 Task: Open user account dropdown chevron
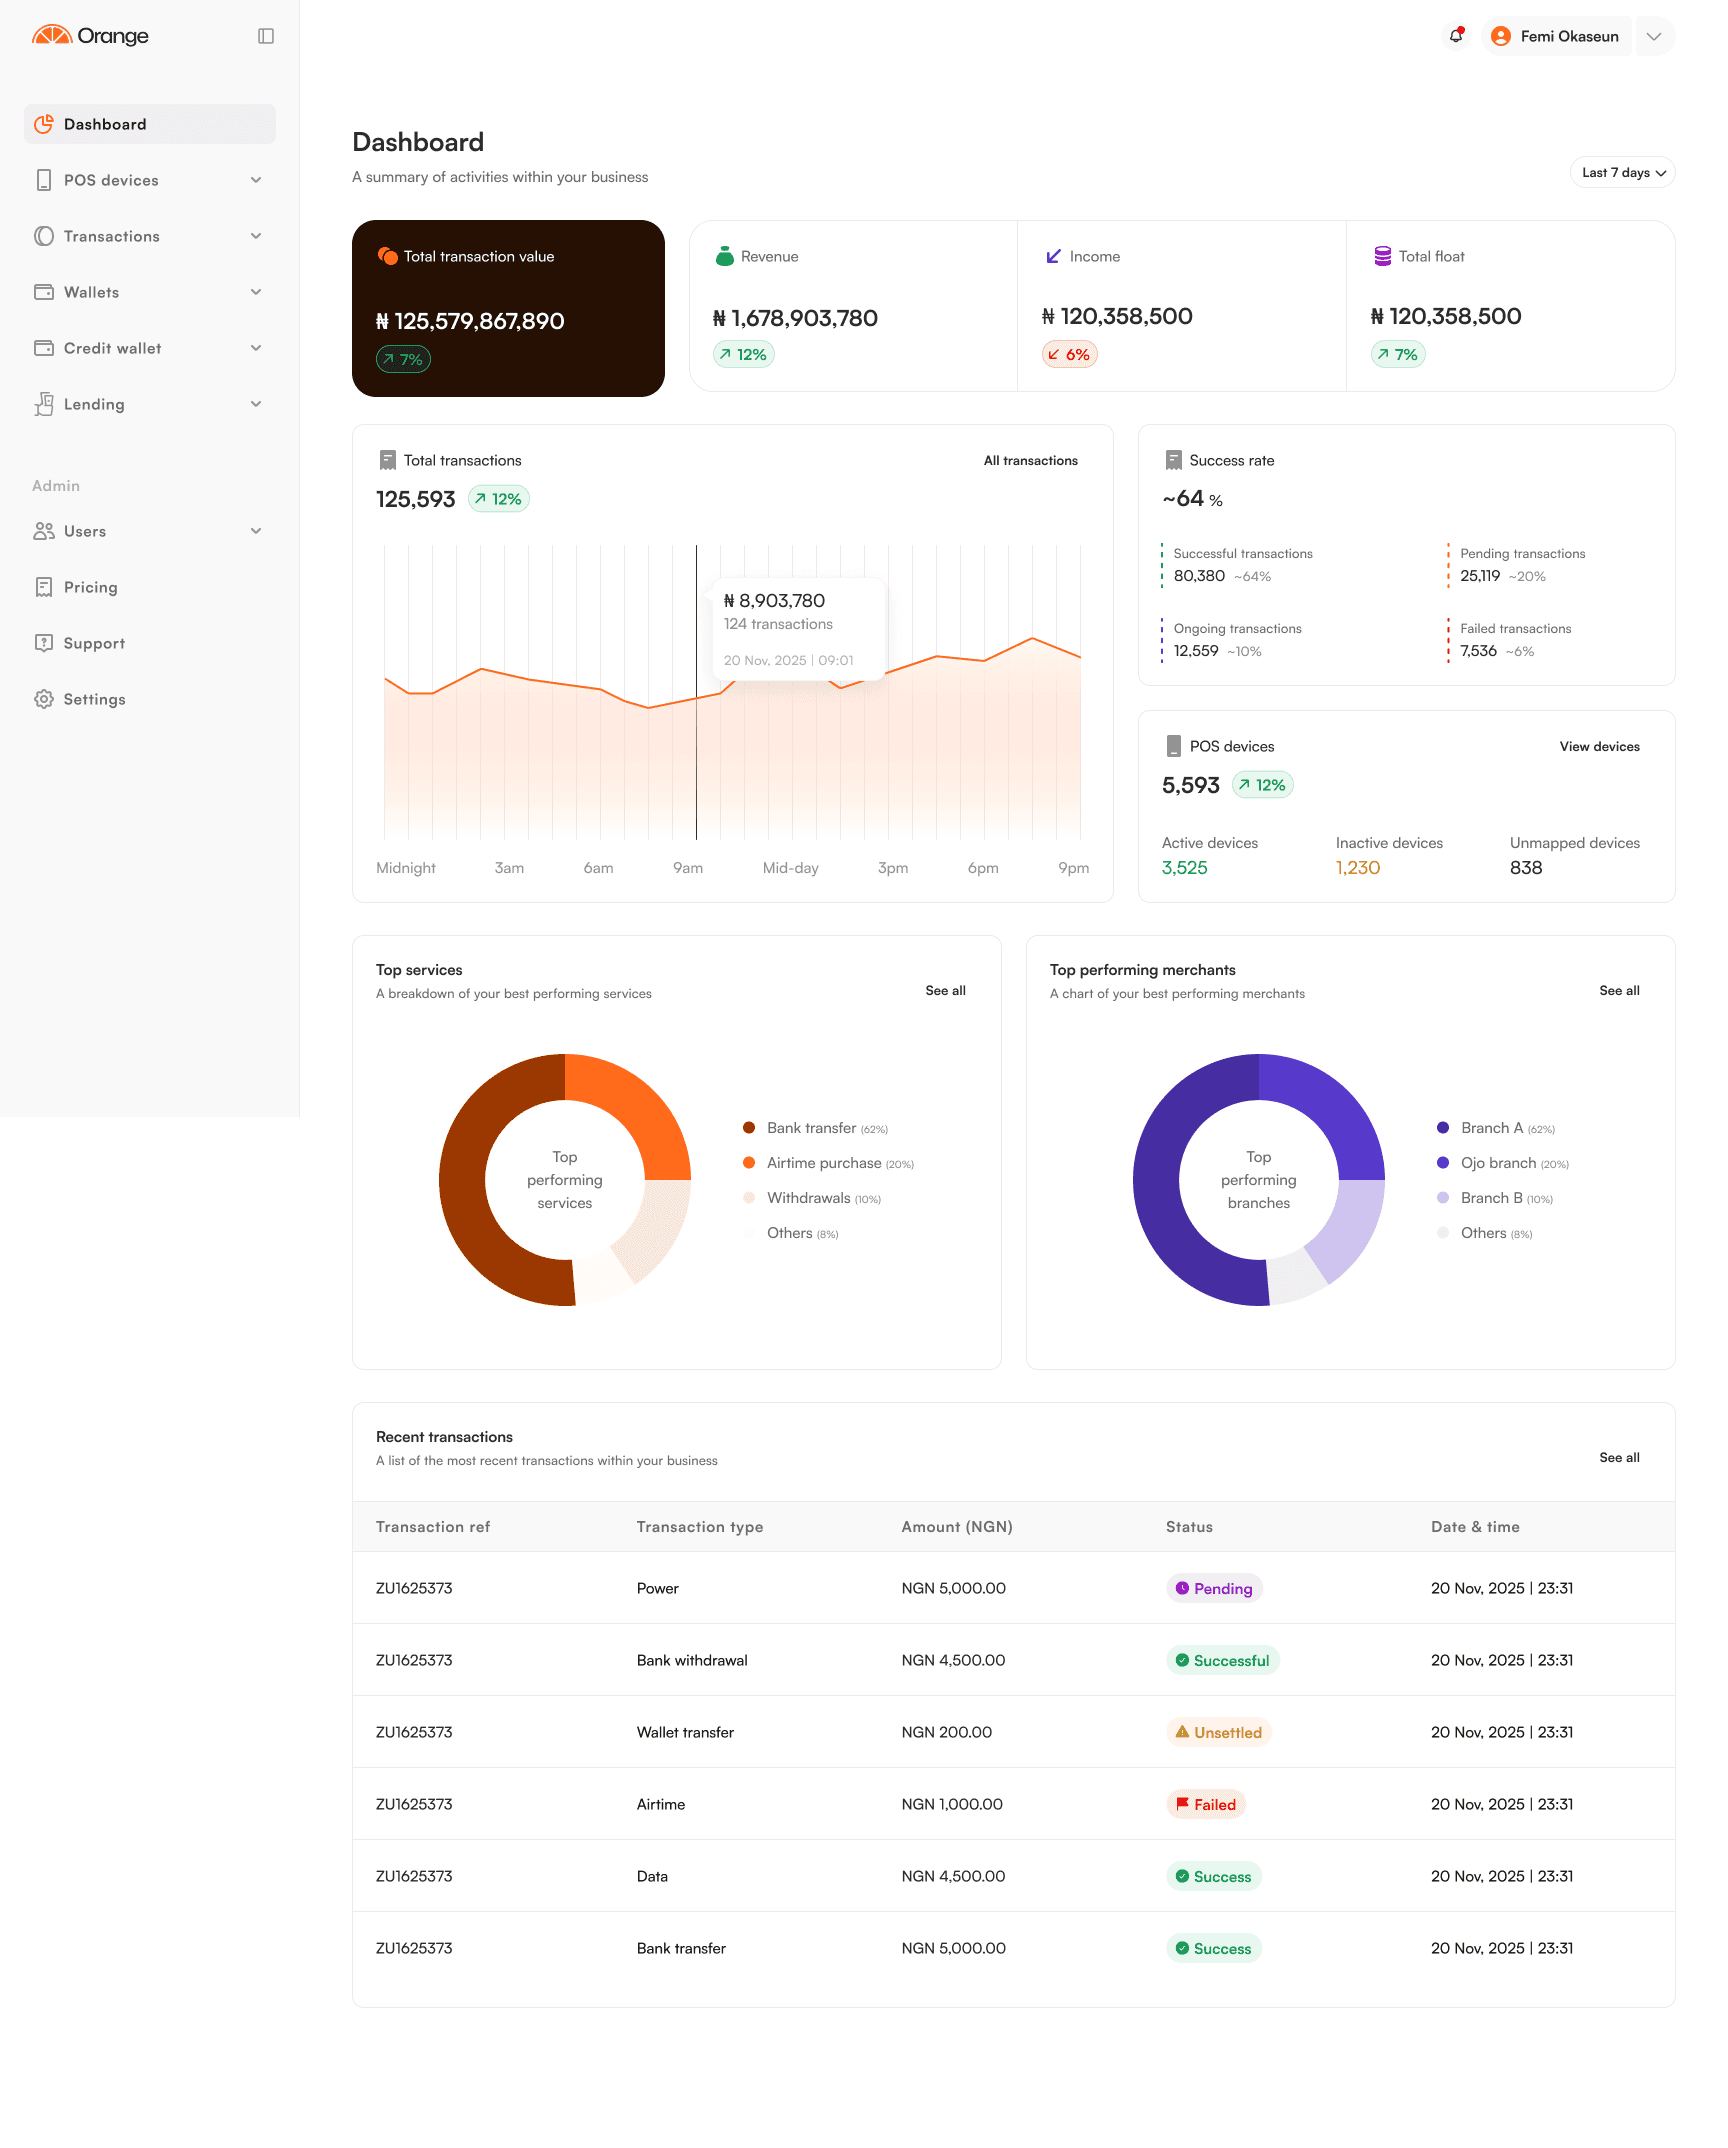[1654, 36]
